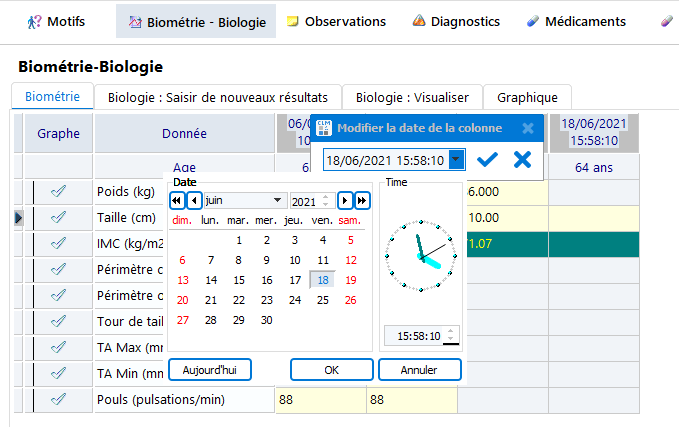Go to next month in calendar
The height and width of the screenshot is (427, 679).
pos(345,200)
